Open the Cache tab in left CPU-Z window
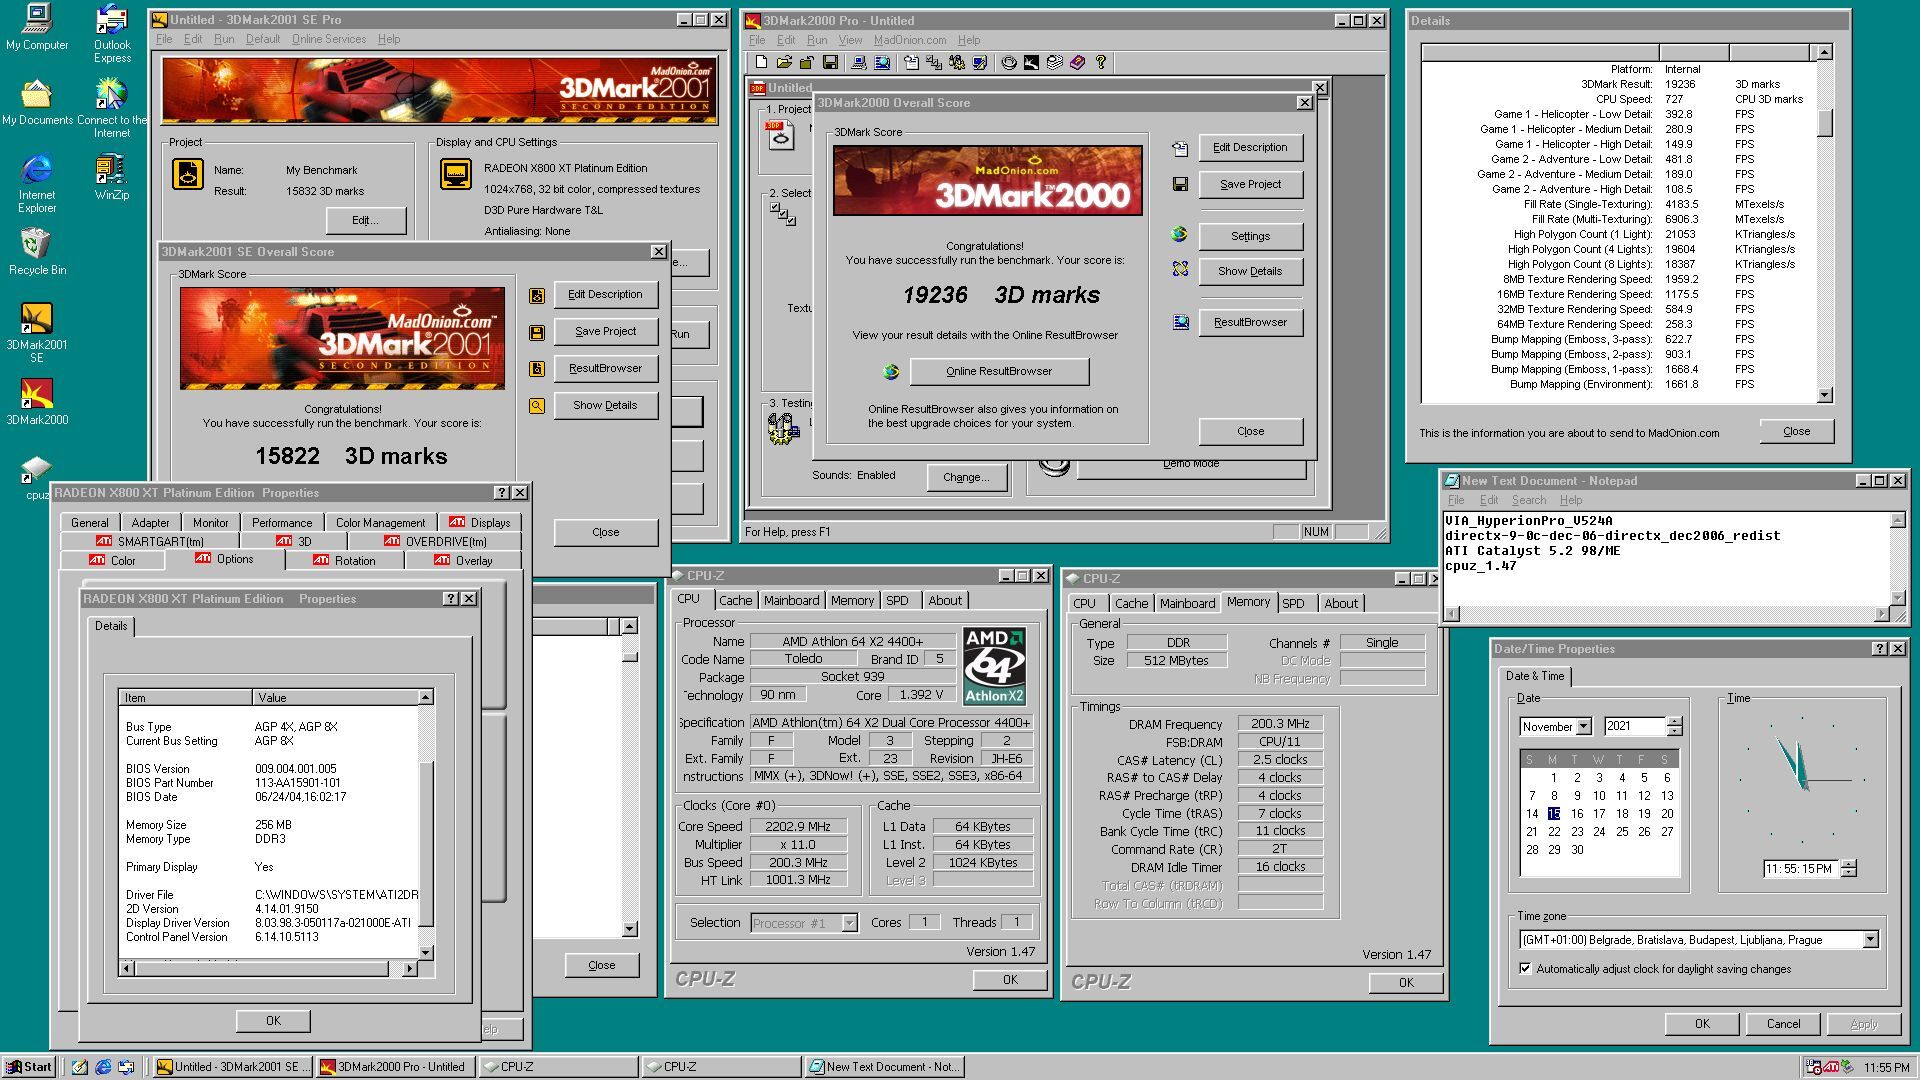This screenshot has height=1080, width=1920. click(x=735, y=600)
